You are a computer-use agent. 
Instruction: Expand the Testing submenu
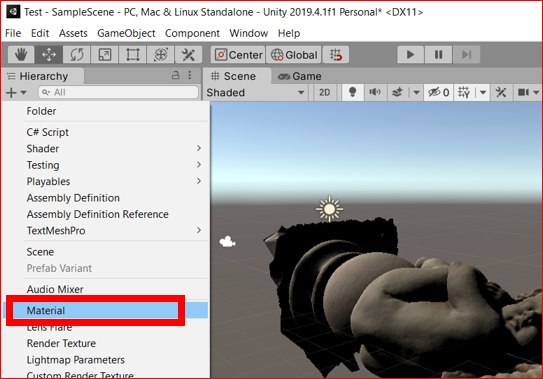click(106, 165)
